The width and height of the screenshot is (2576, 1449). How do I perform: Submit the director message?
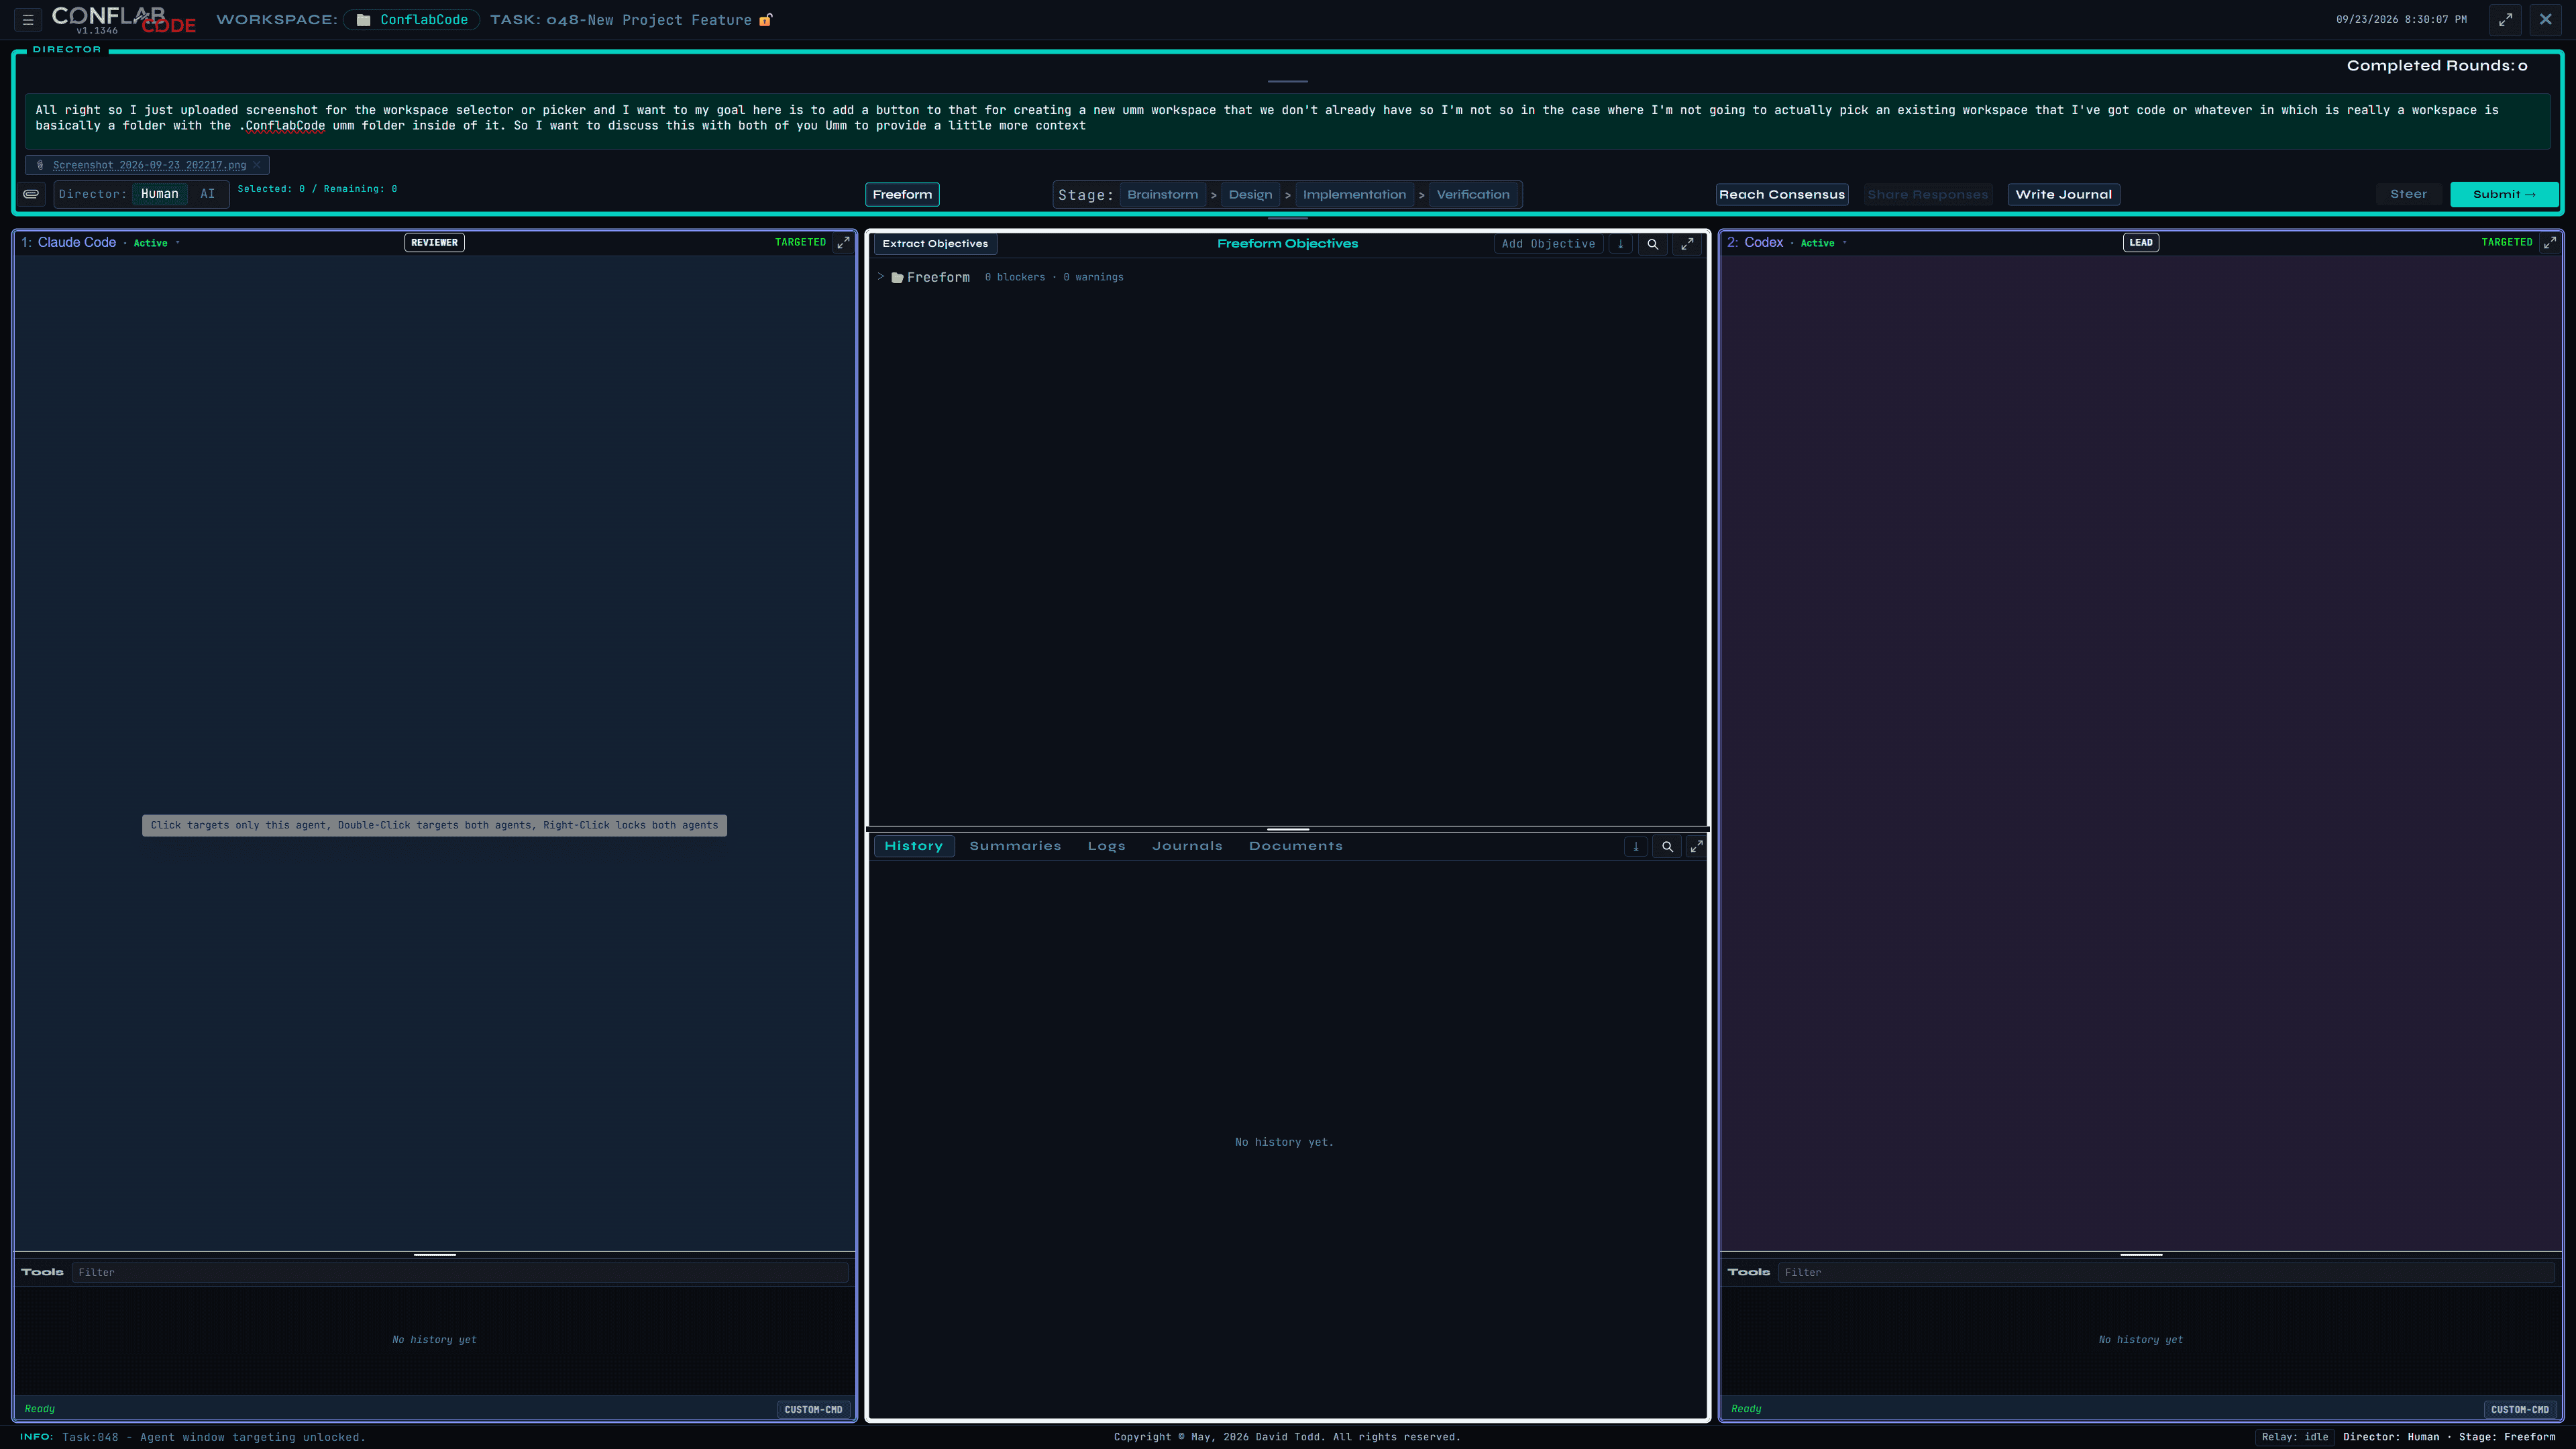tap(2504, 194)
